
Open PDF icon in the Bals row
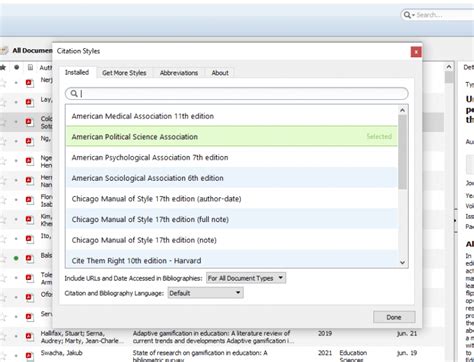(29, 258)
